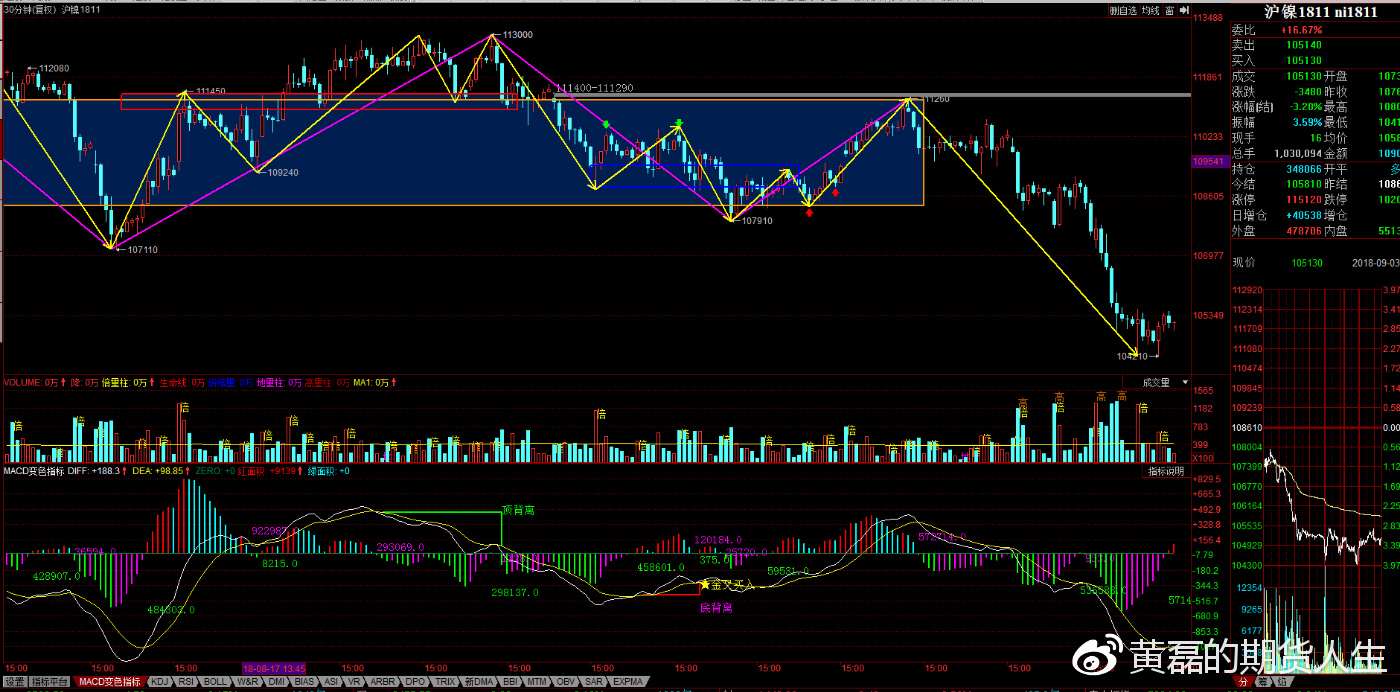The width and height of the screenshot is (1400, 692).
Task: Click the 涨跌 value -3480
Action: [x=1306, y=91]
